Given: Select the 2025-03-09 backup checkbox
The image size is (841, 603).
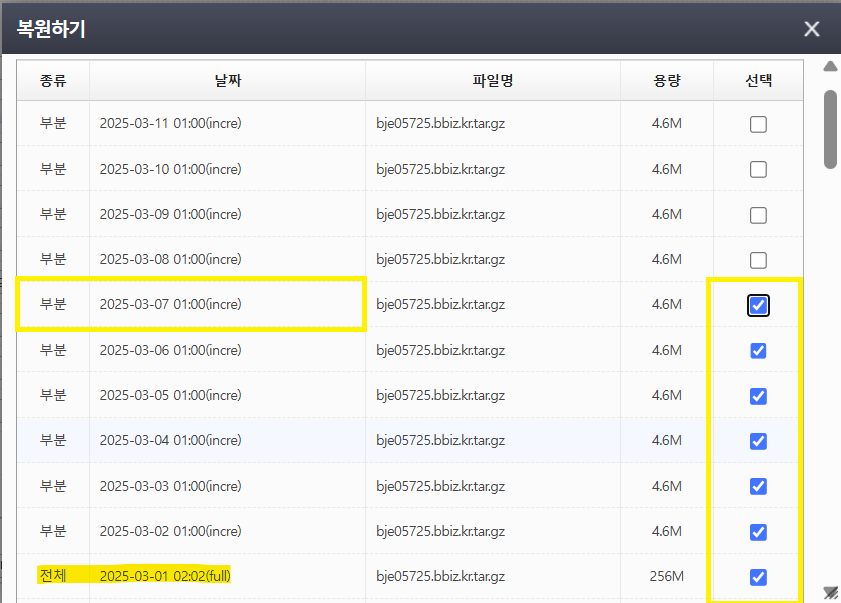Looking at the screenshot, I should coord(758,215).
